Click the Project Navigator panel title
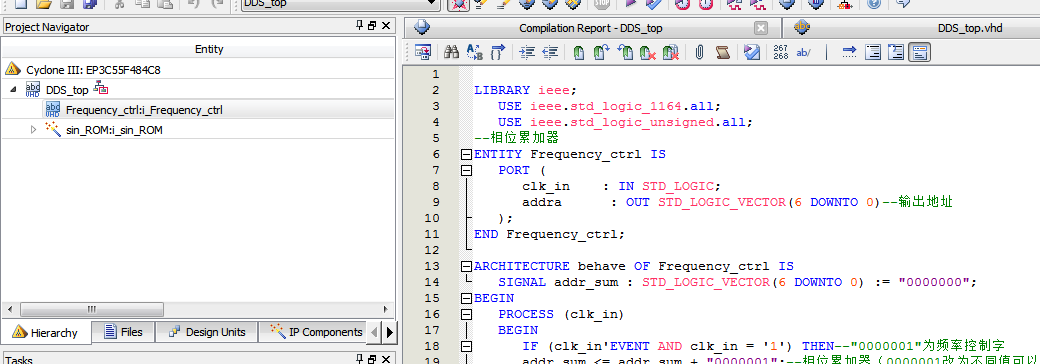The image size is (1040, 364). pos(47,27)
